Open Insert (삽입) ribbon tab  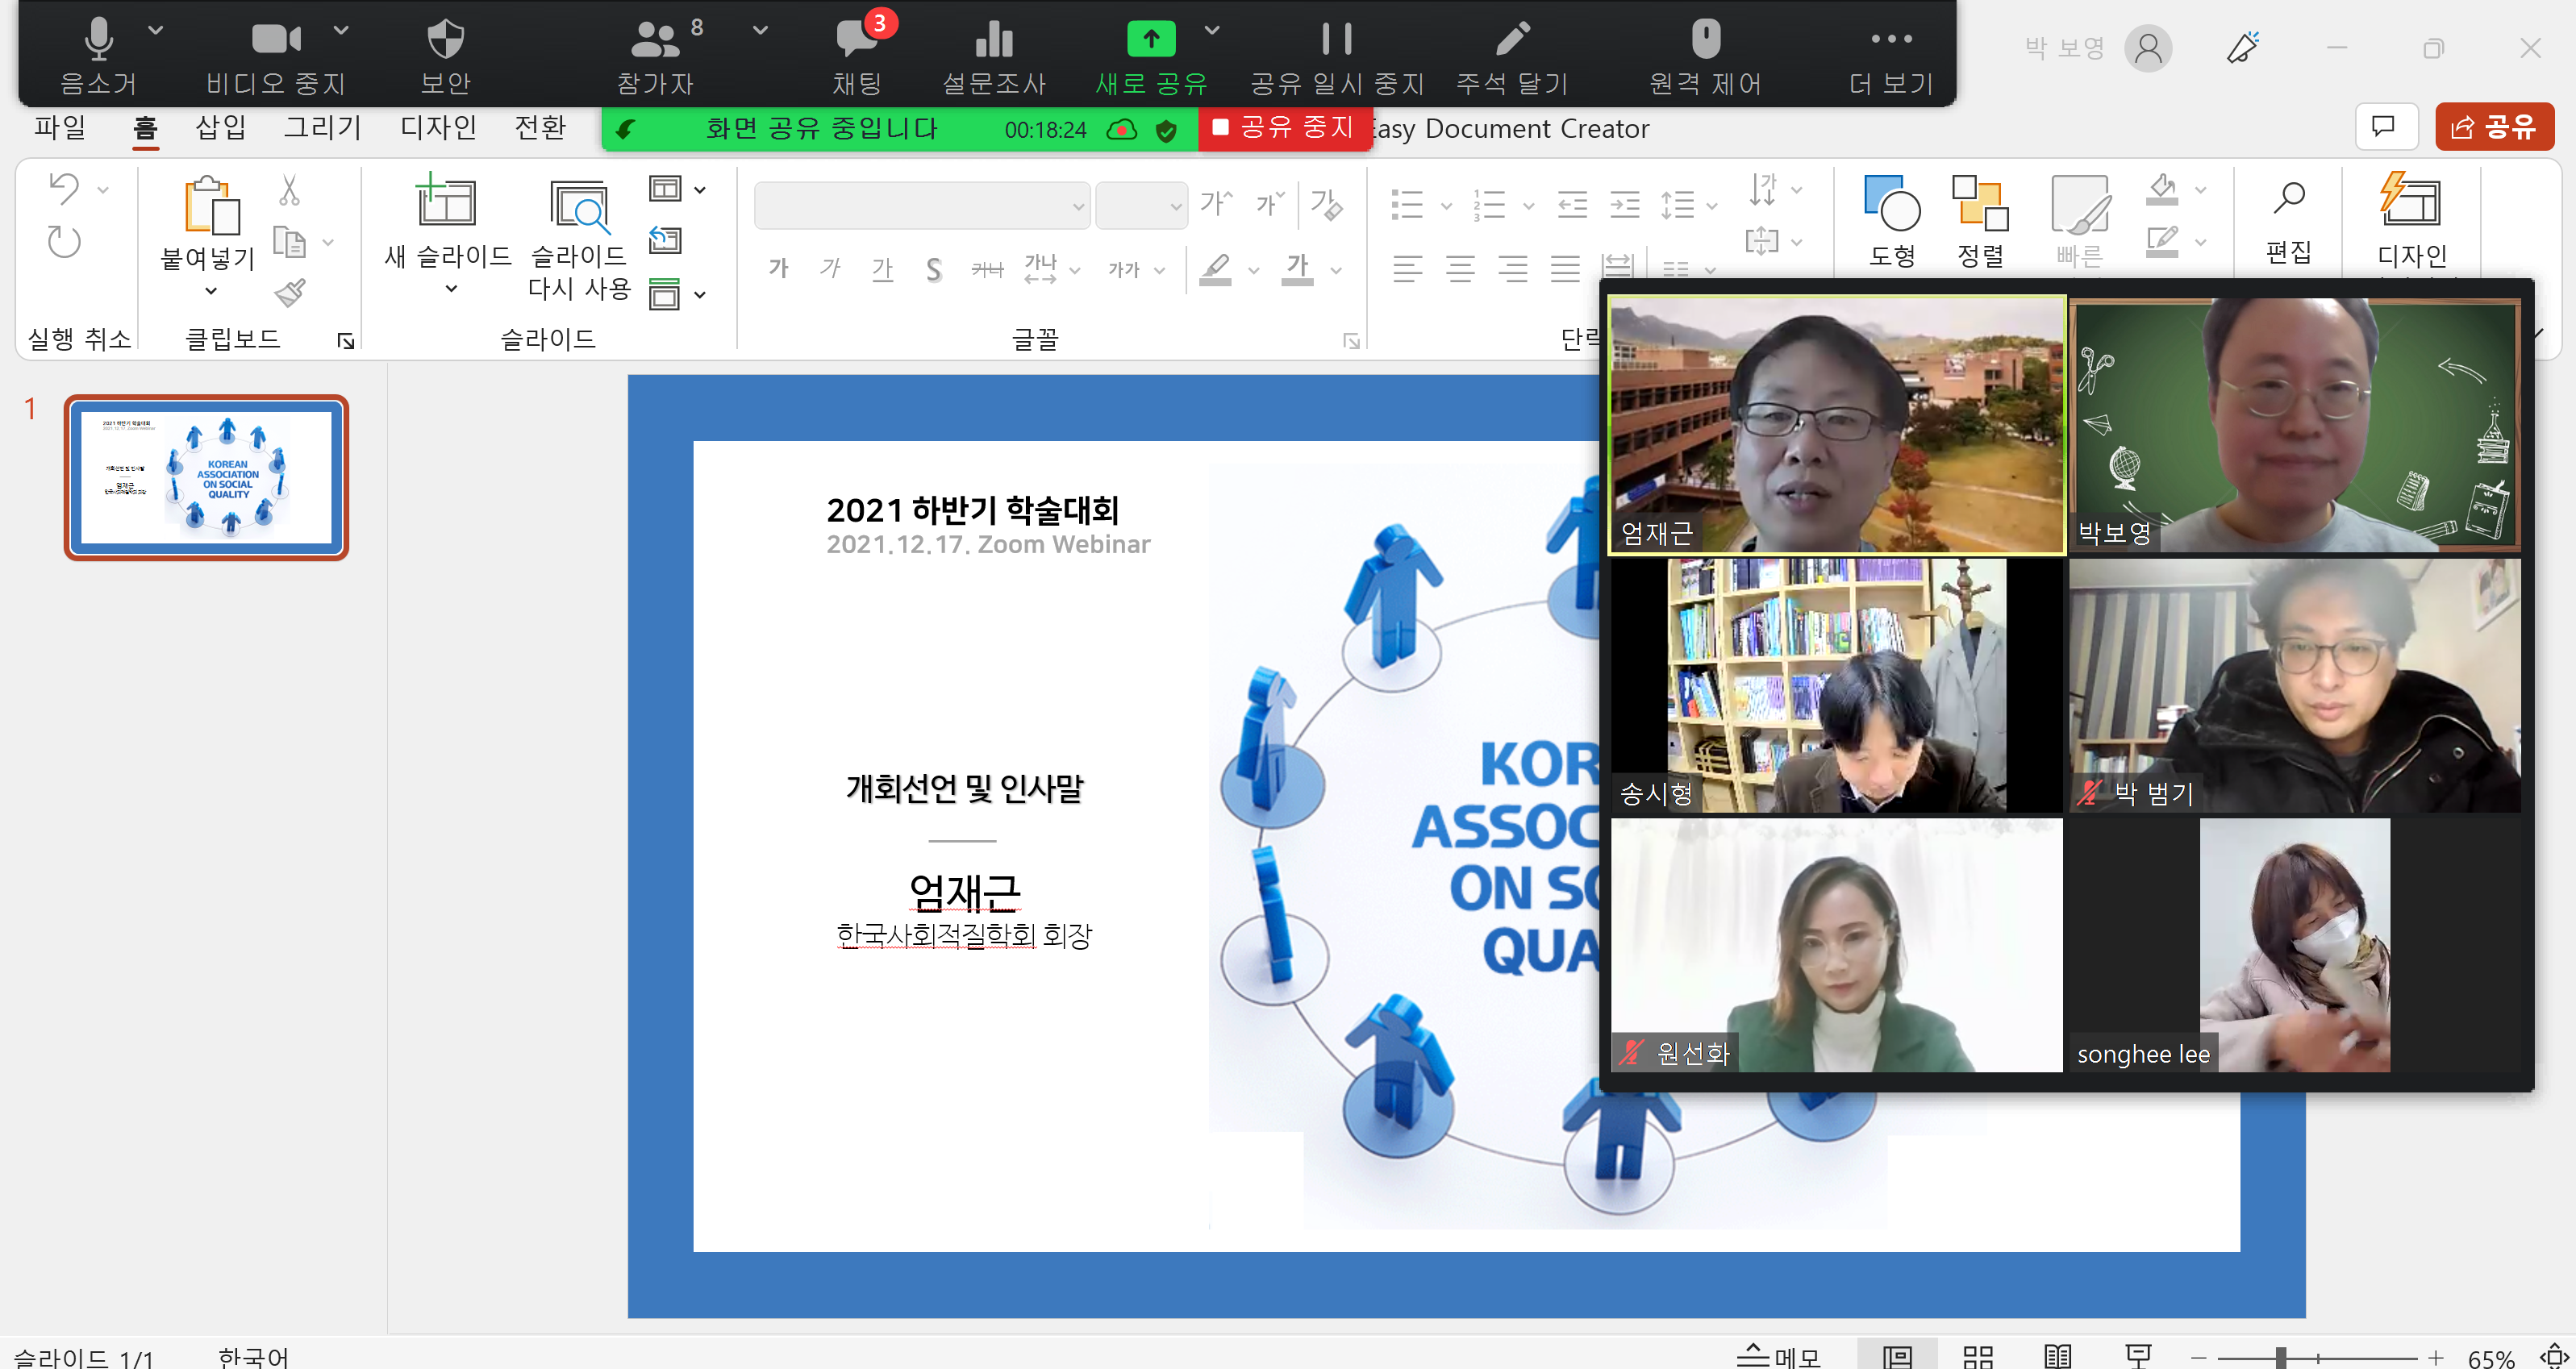tap(221, 127)
